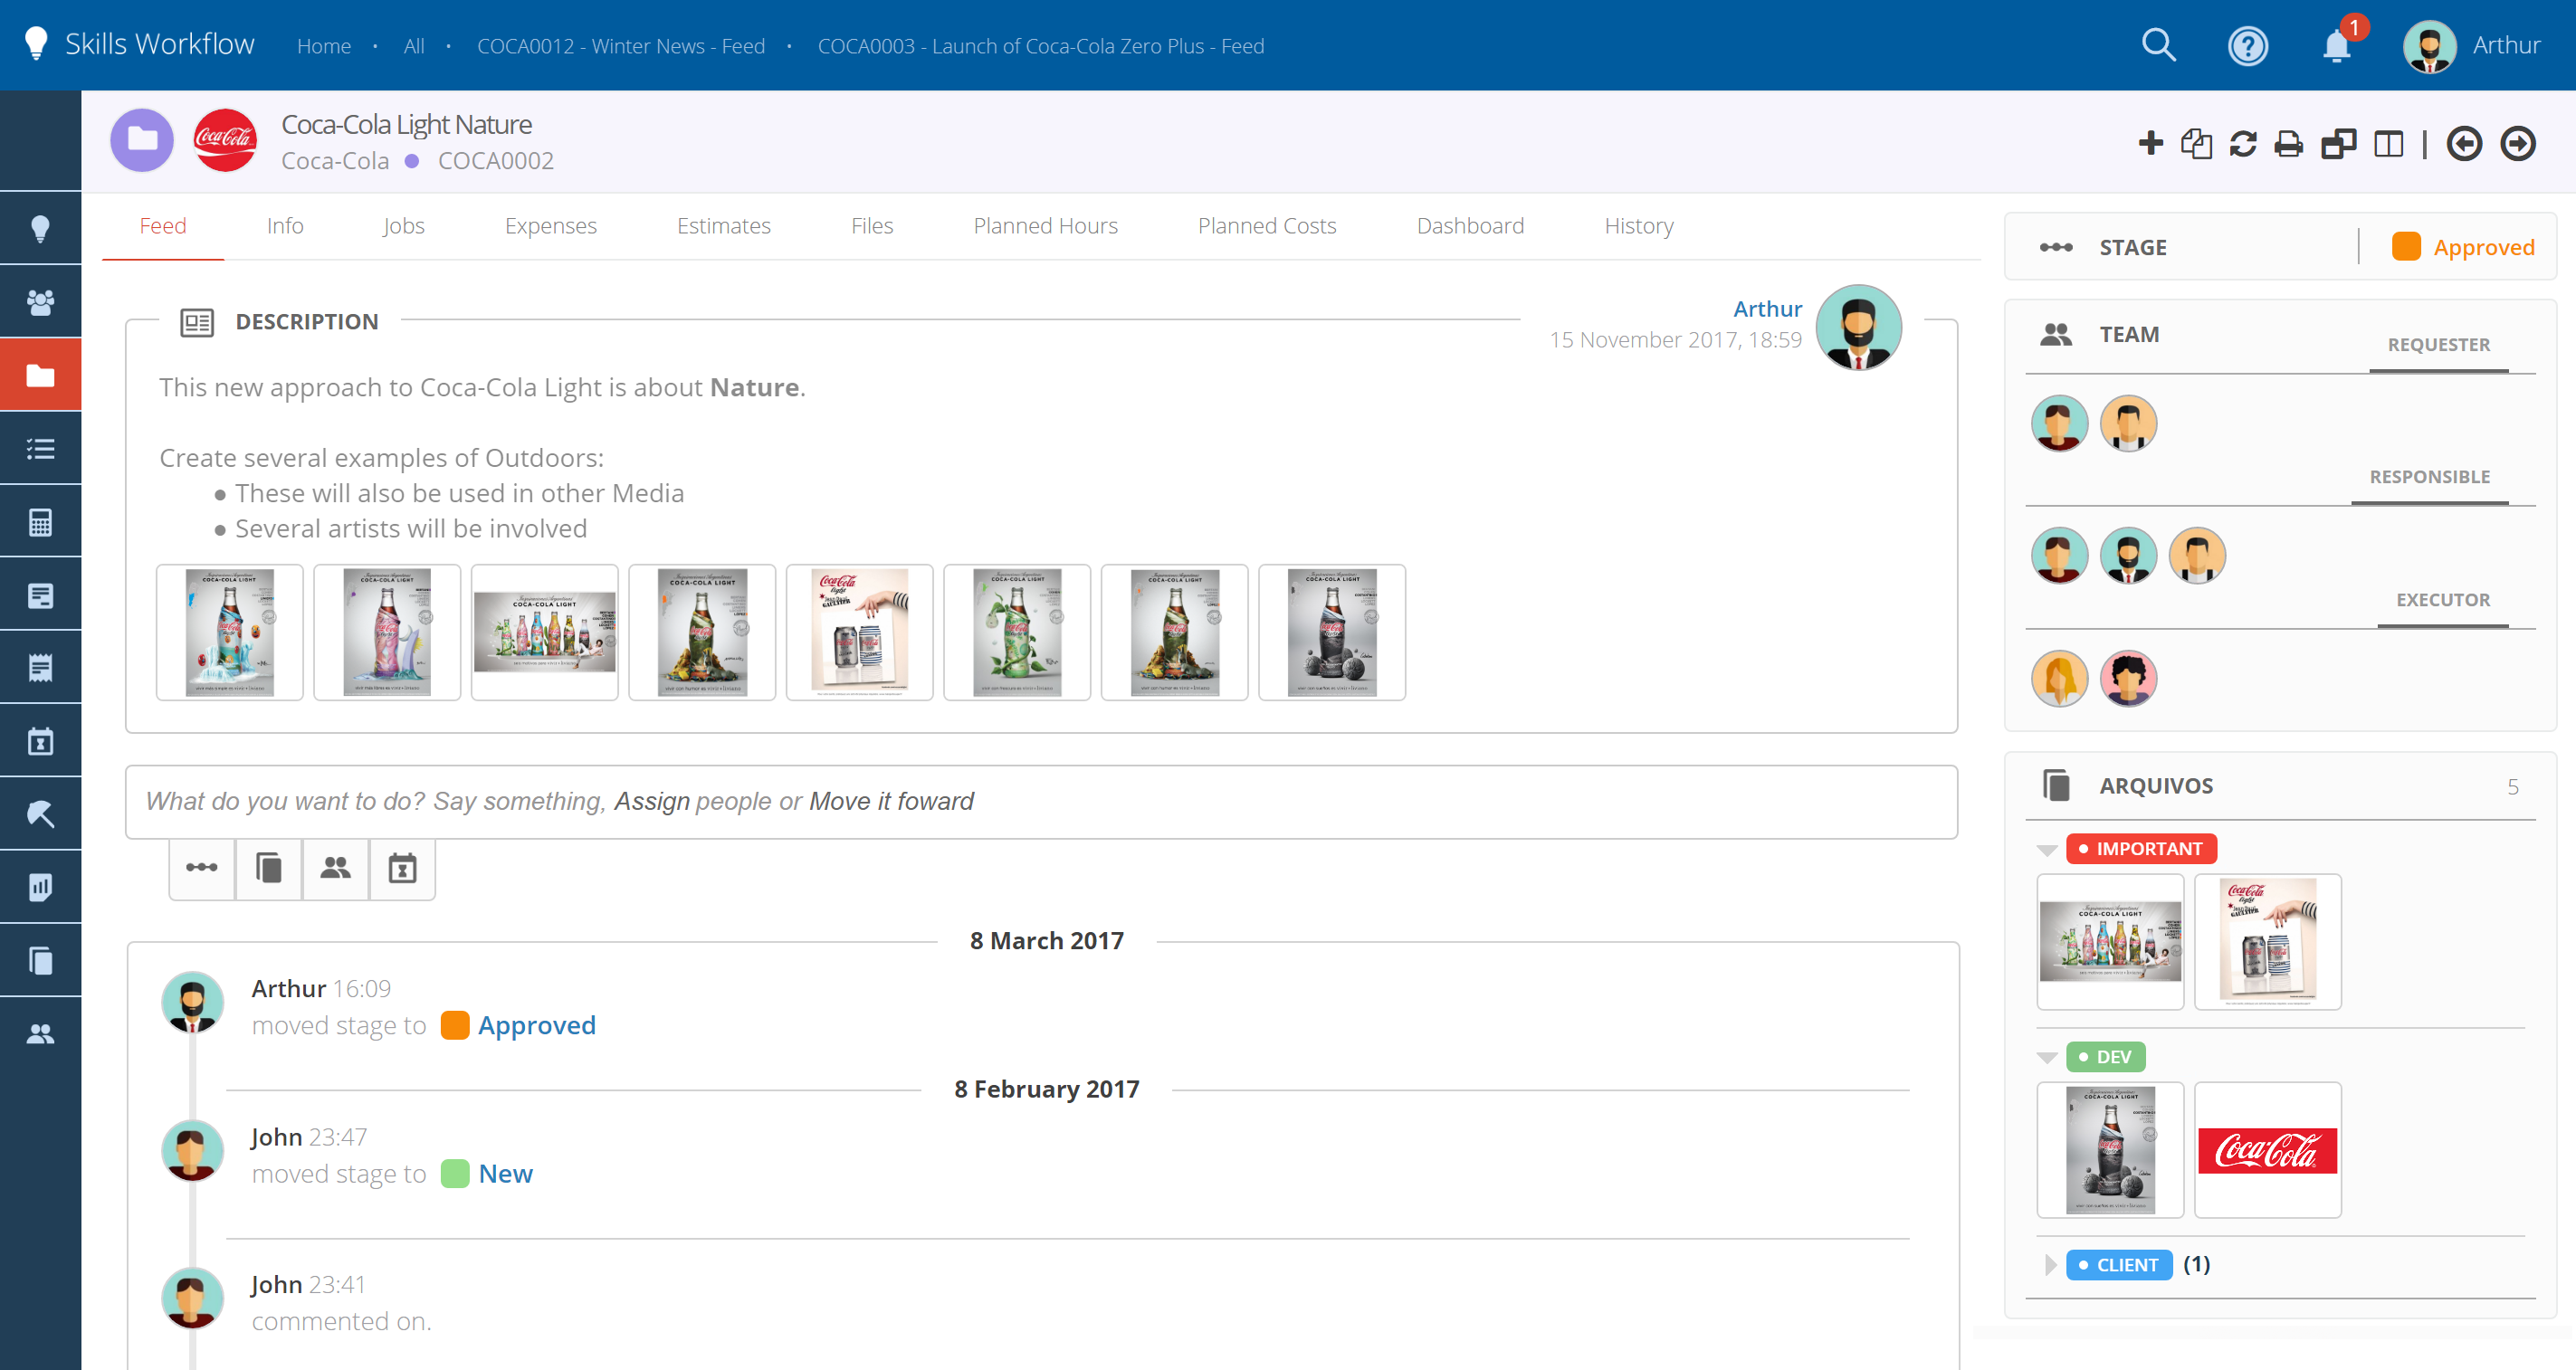
Task: Click the help question mark icon
Action: (x=2247, y=46)
